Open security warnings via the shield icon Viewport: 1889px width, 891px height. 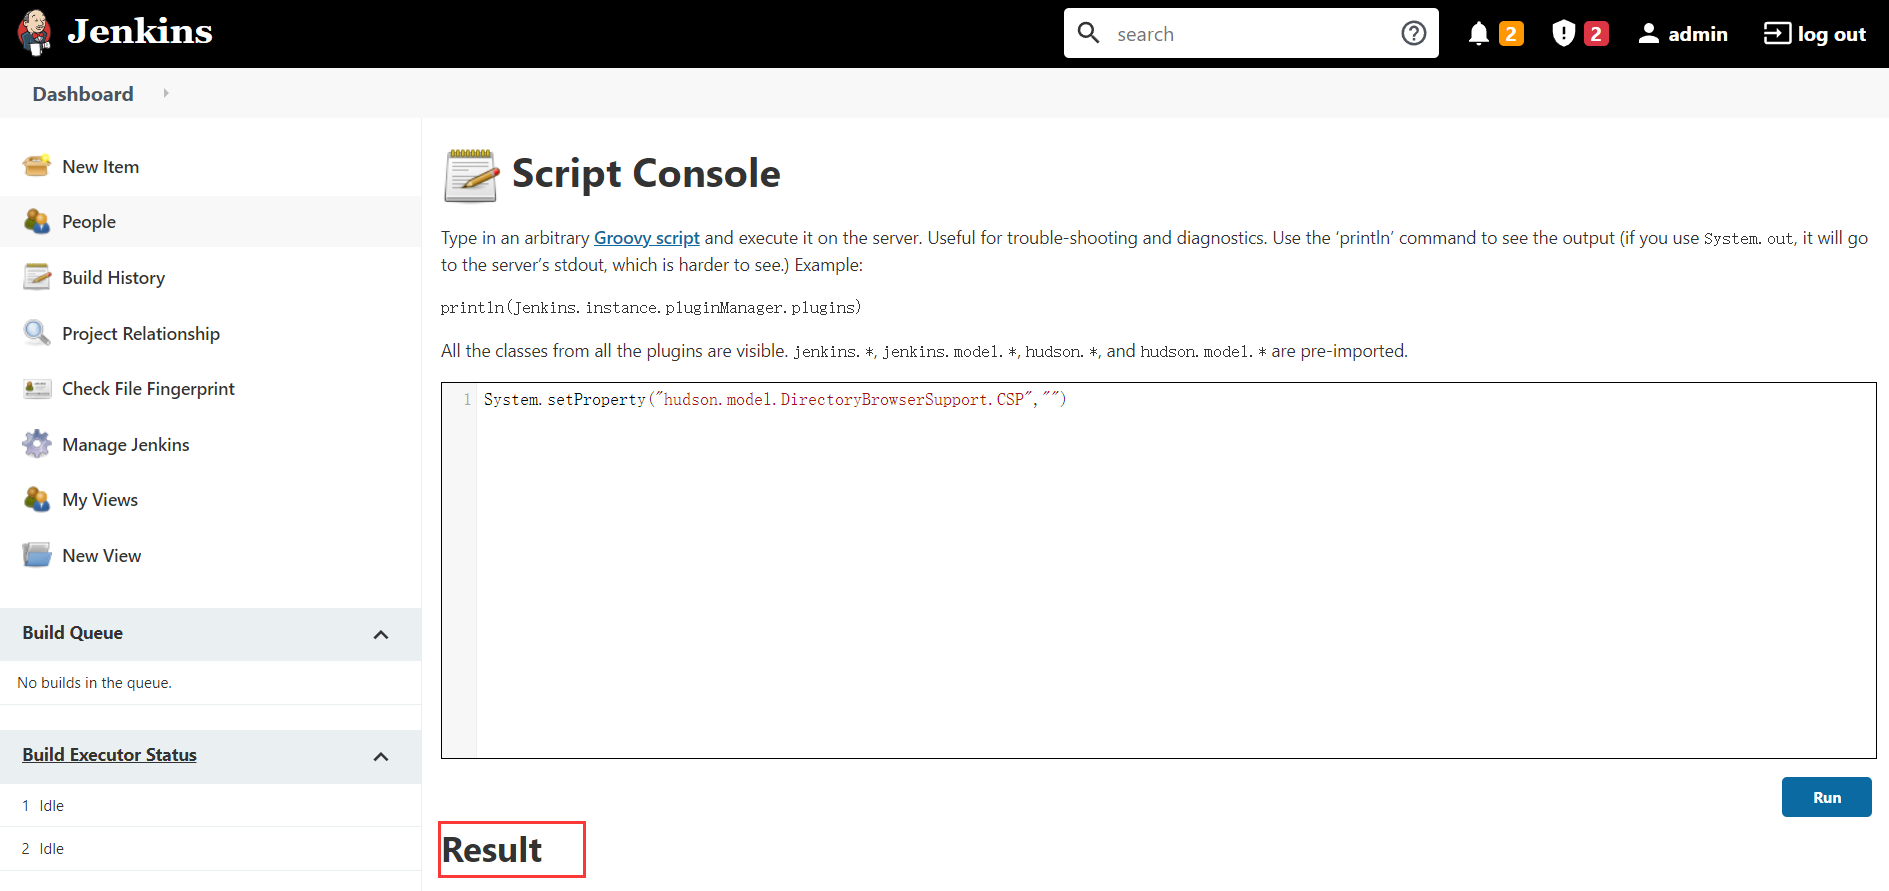1563,34
